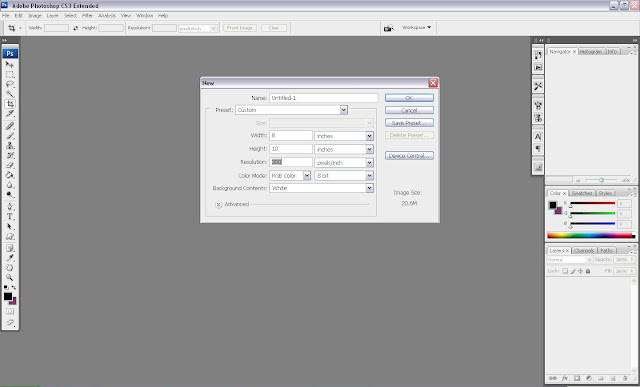640x387 pixels.
Task: Open Background Contents dropdown showing White
Action: (321, 188)
